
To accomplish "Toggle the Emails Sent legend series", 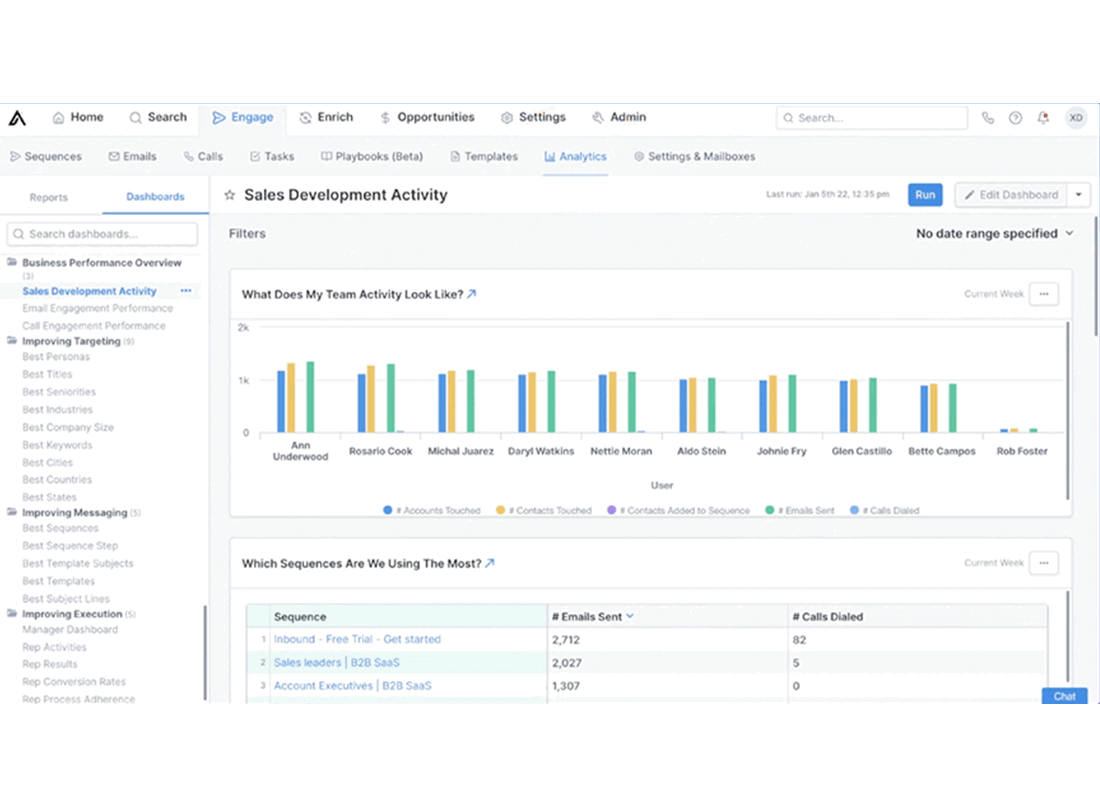I will 800,511.
